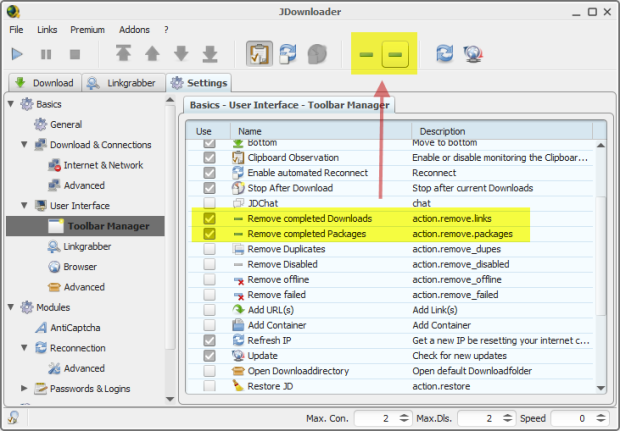Uncheck Clipboard Observation Use checkbox

coord(209,157)
